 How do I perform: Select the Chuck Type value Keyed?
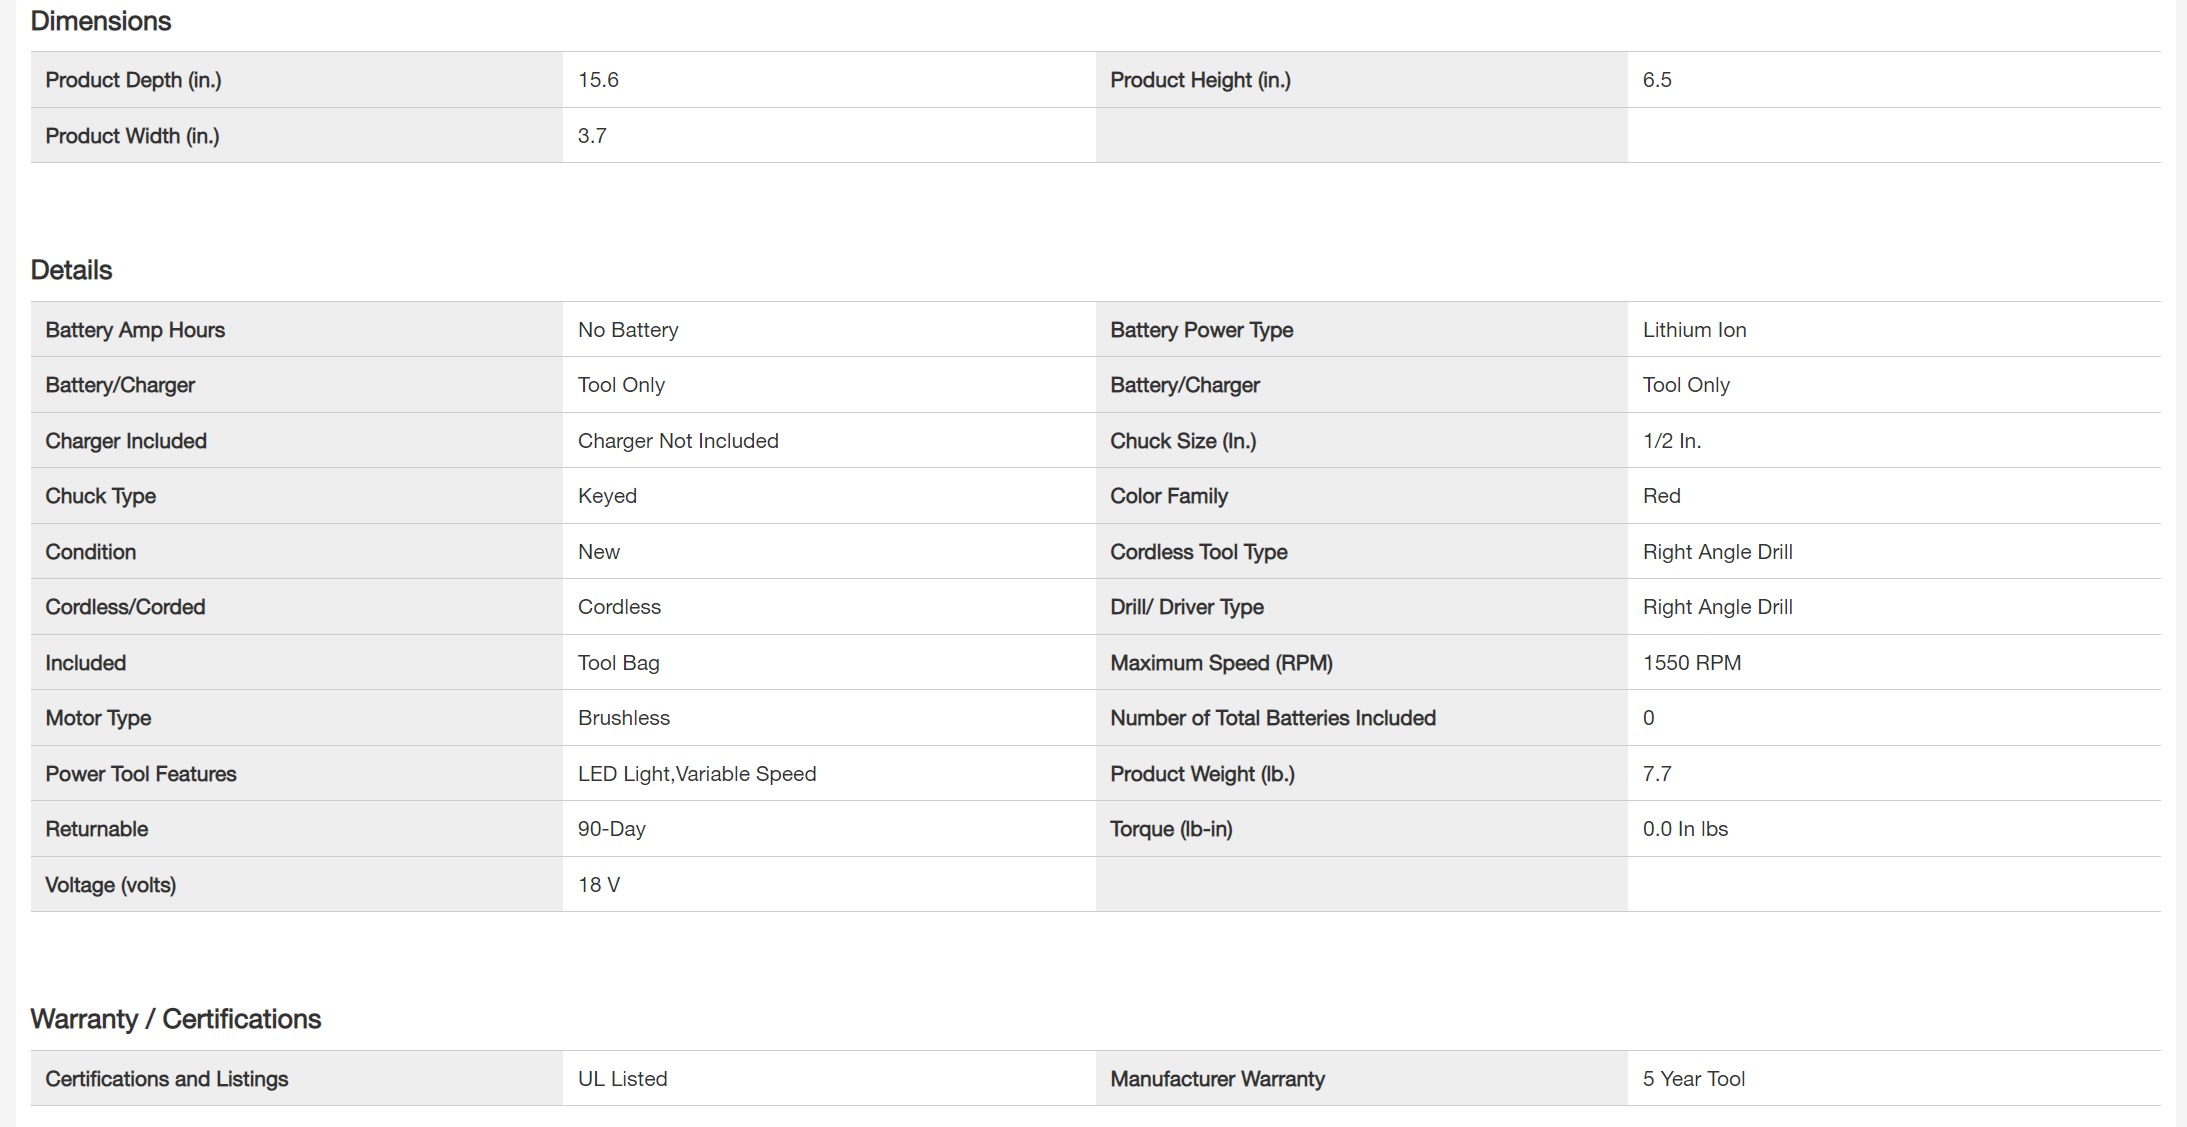click(607, 496)
